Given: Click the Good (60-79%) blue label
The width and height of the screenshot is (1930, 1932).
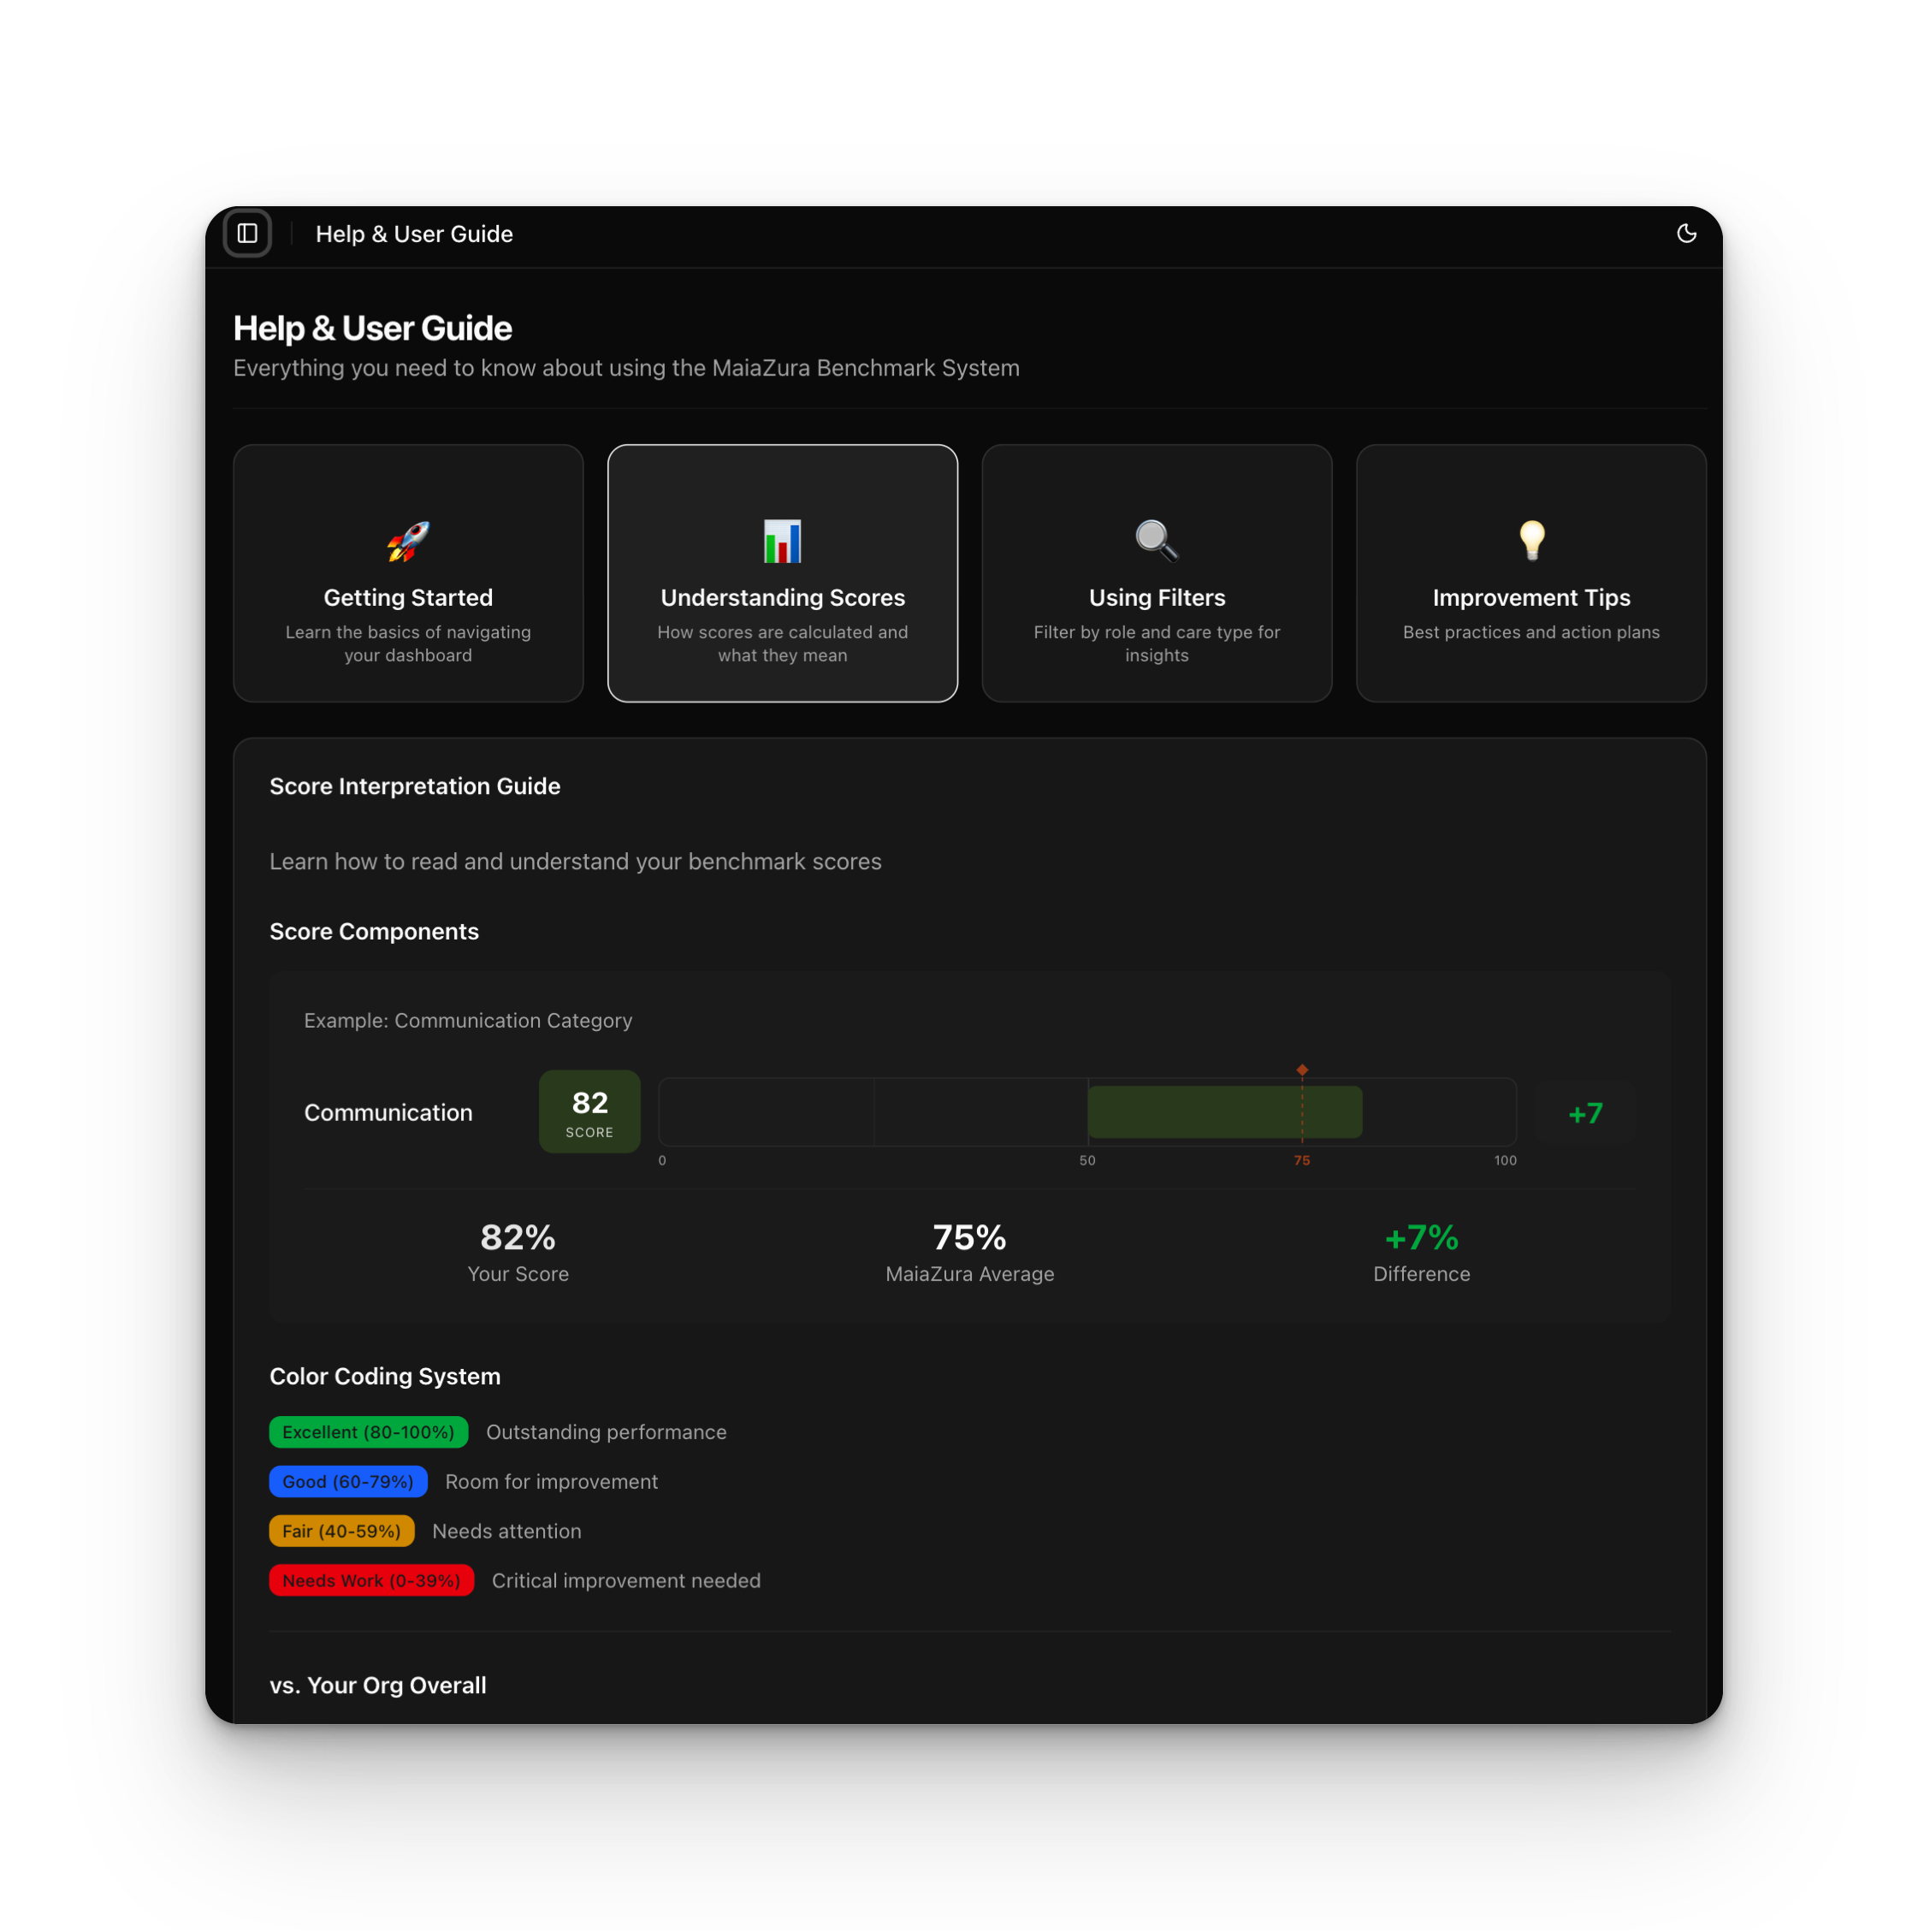Looking at the screenshot, I should tap(348, 1481).
